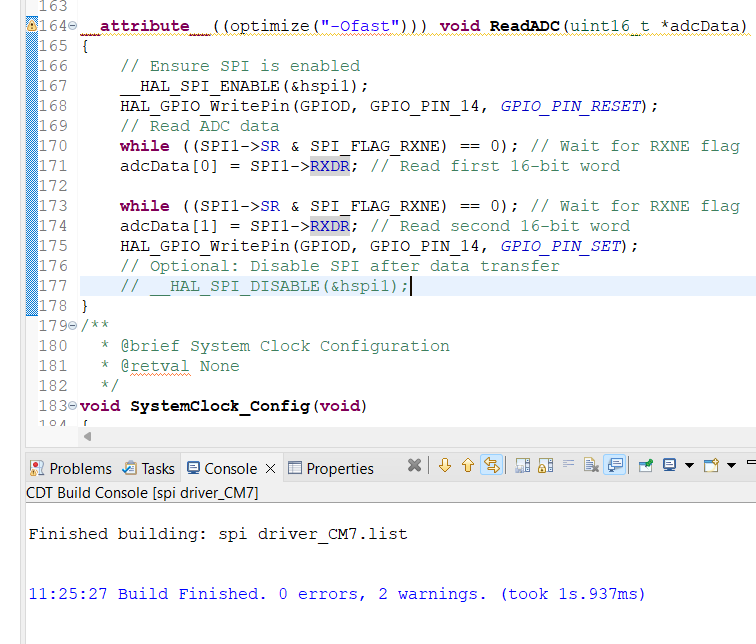Screen dimensions: 756x644
Task: Click __HAL_SPI_ENABLE call on line 167
Action: point(244,86)
